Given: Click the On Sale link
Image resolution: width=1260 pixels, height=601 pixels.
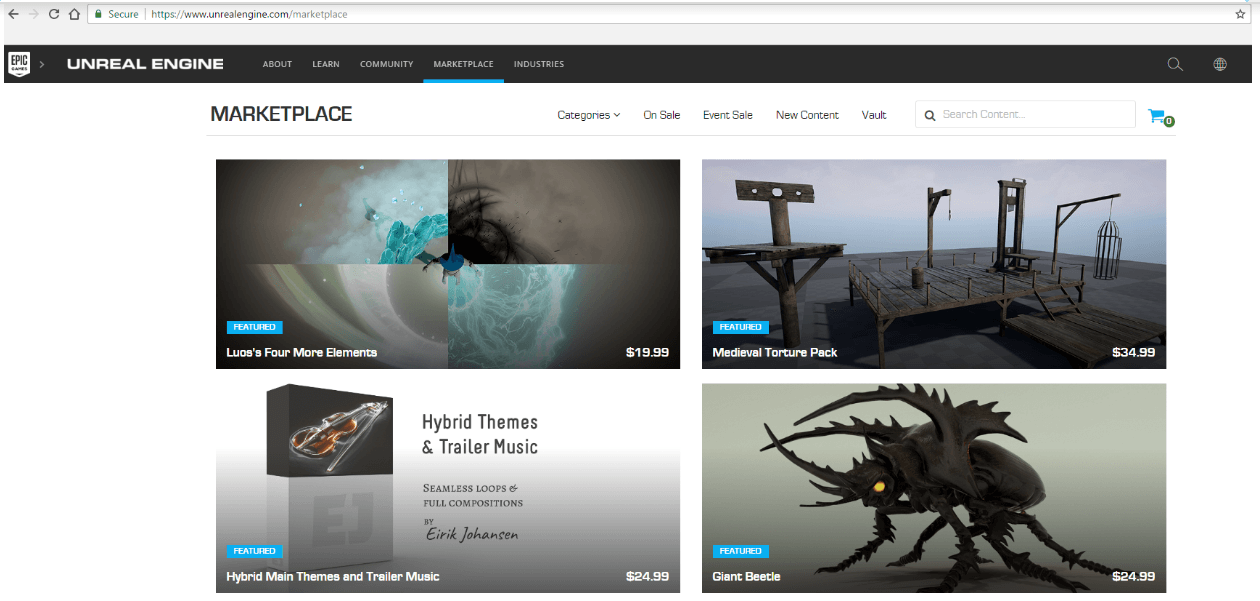Looking at the screenshot, I should (661, 115).
